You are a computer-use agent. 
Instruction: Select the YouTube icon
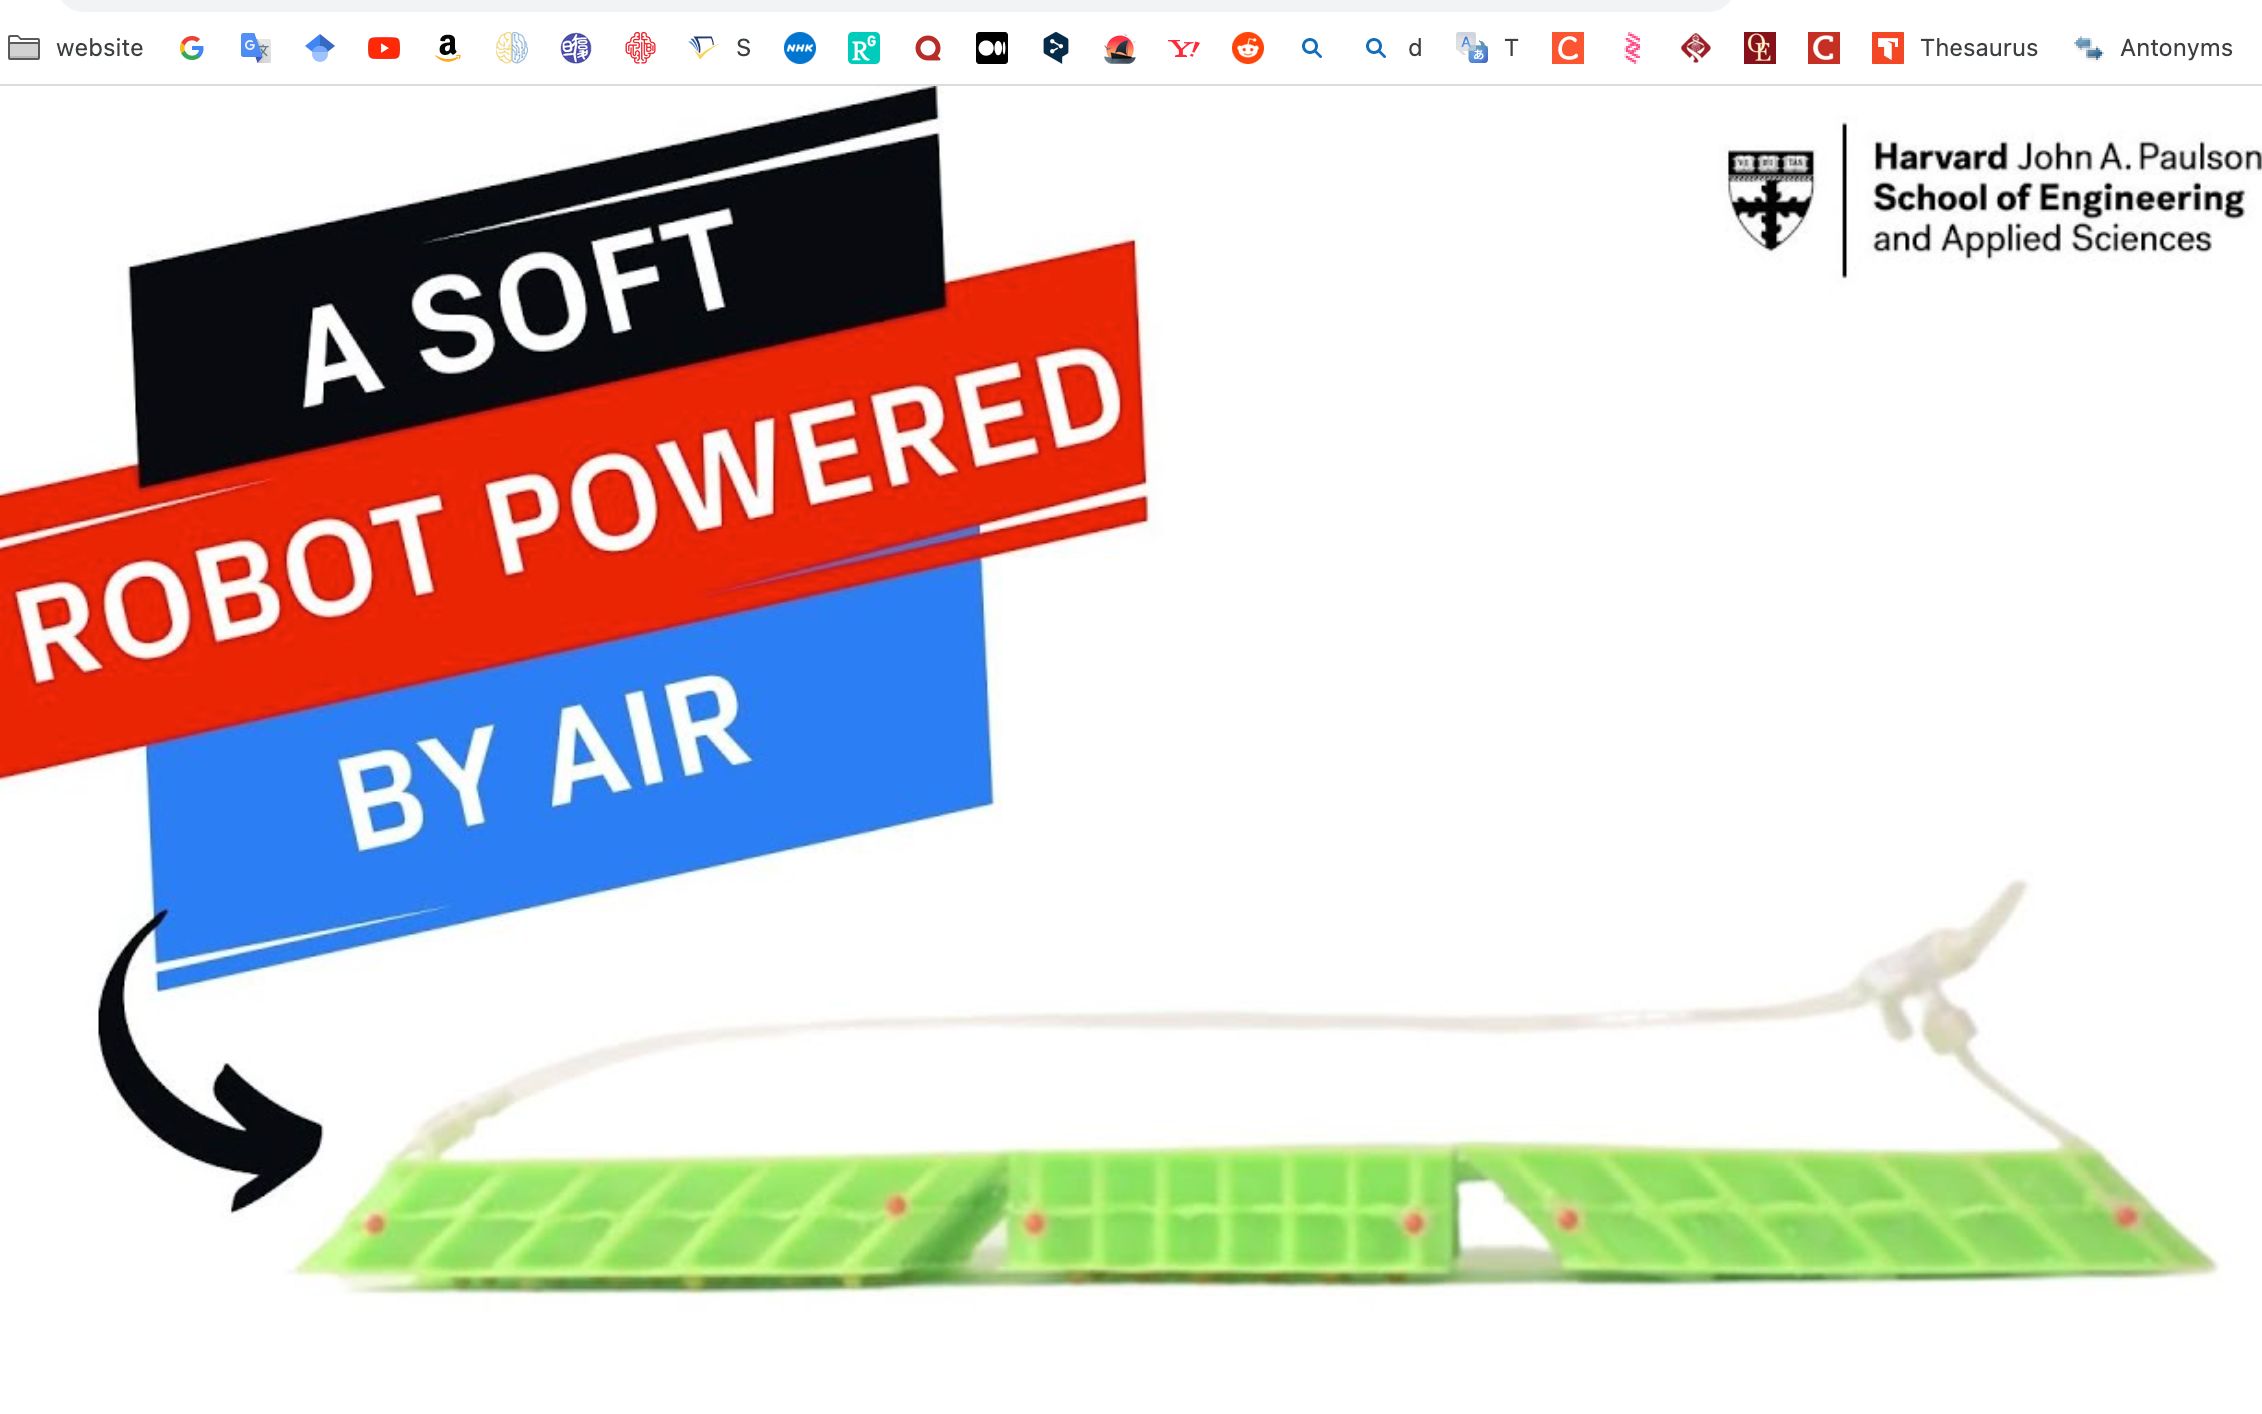point(384,46)
